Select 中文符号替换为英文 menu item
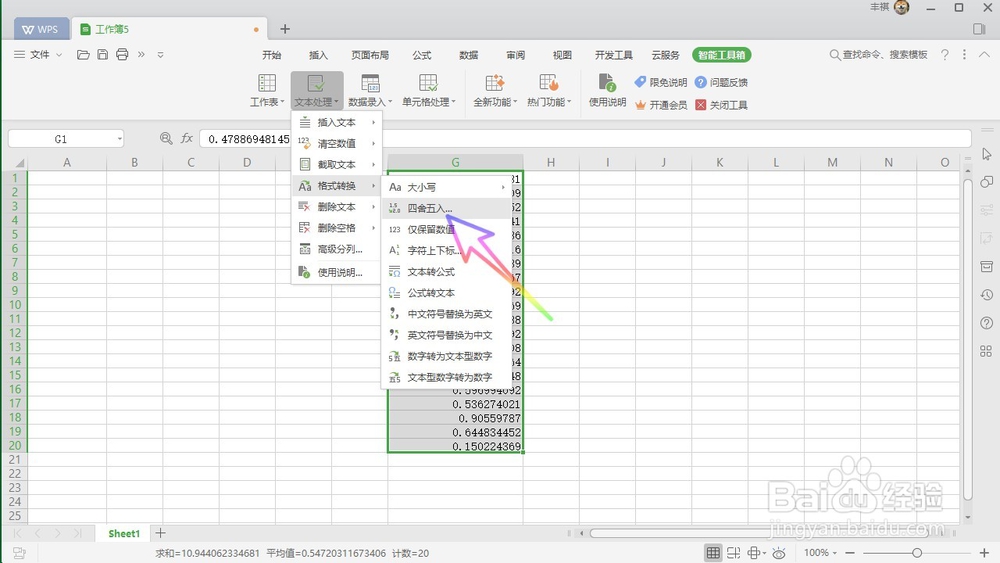Screen dimensions: 1000x563 pyautogui.click(x=446, y=314)
